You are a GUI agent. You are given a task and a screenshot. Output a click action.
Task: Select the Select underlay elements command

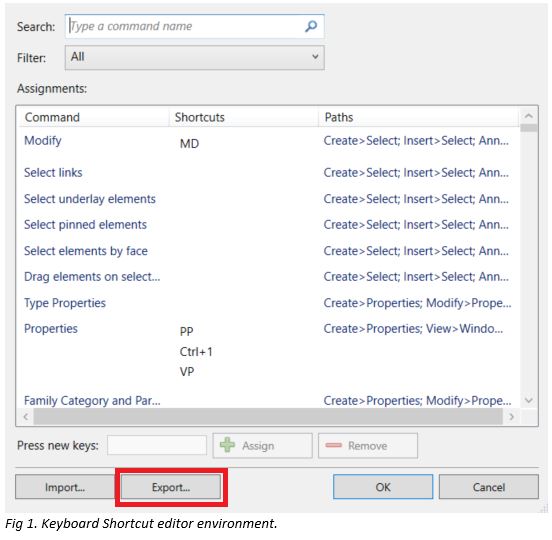pyautogui.click(x=90, y=199)
